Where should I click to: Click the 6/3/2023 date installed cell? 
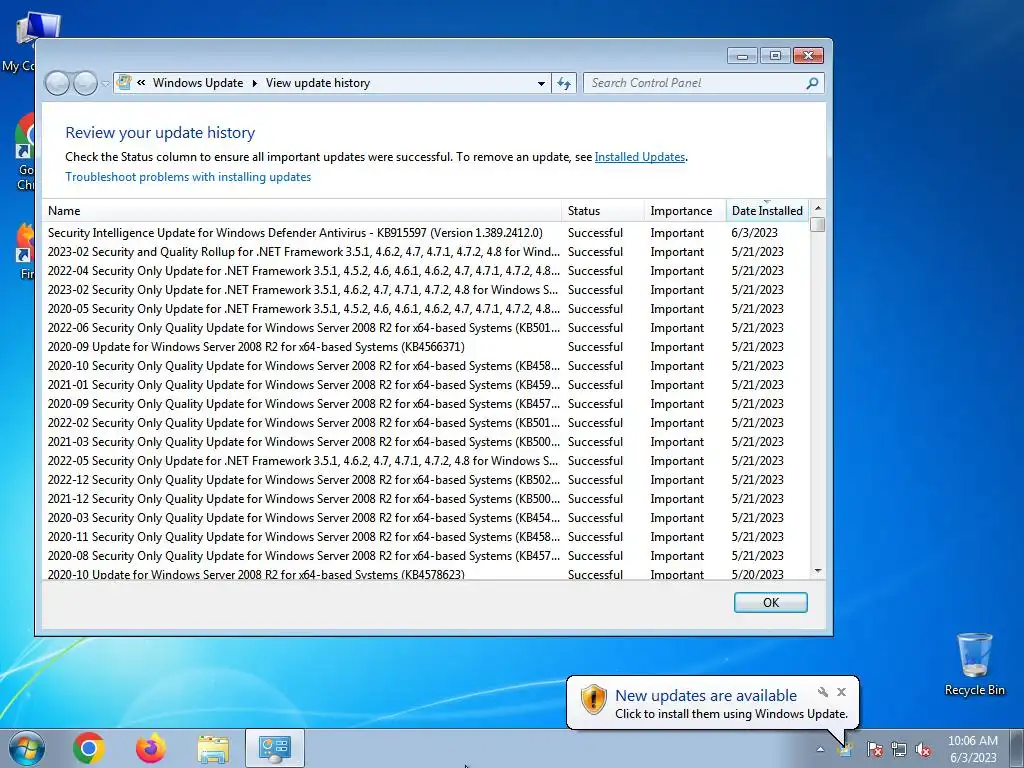click(x=754, y=233)
